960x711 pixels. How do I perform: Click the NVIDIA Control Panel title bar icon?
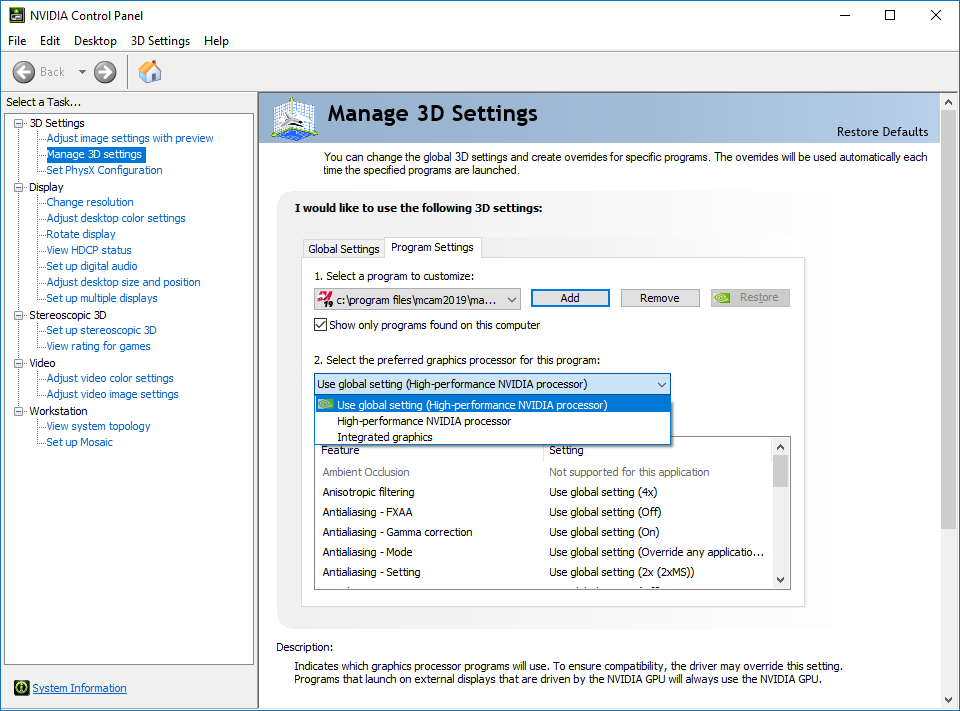pyautogui.click(x=17, y=15)
